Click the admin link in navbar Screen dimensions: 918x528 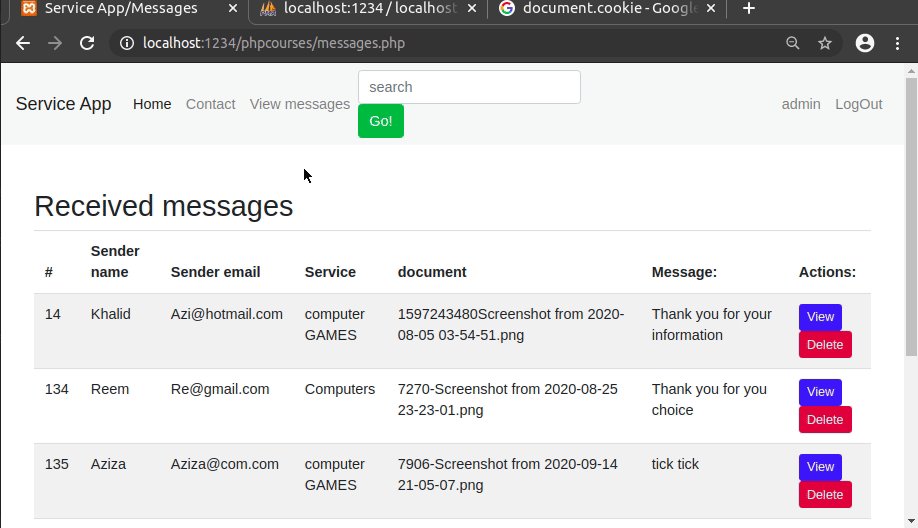801,104
